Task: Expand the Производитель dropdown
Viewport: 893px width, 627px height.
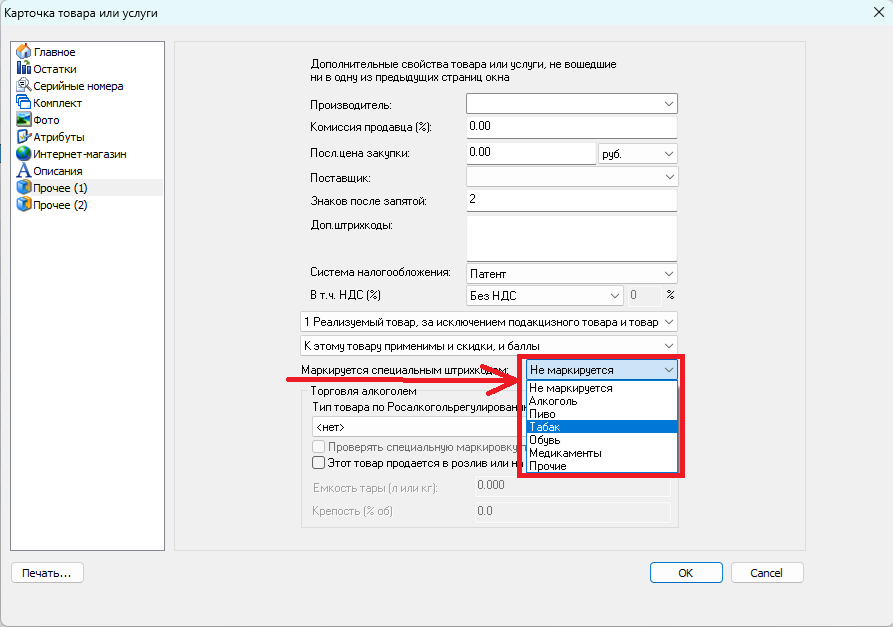Action: coord(669,104)
